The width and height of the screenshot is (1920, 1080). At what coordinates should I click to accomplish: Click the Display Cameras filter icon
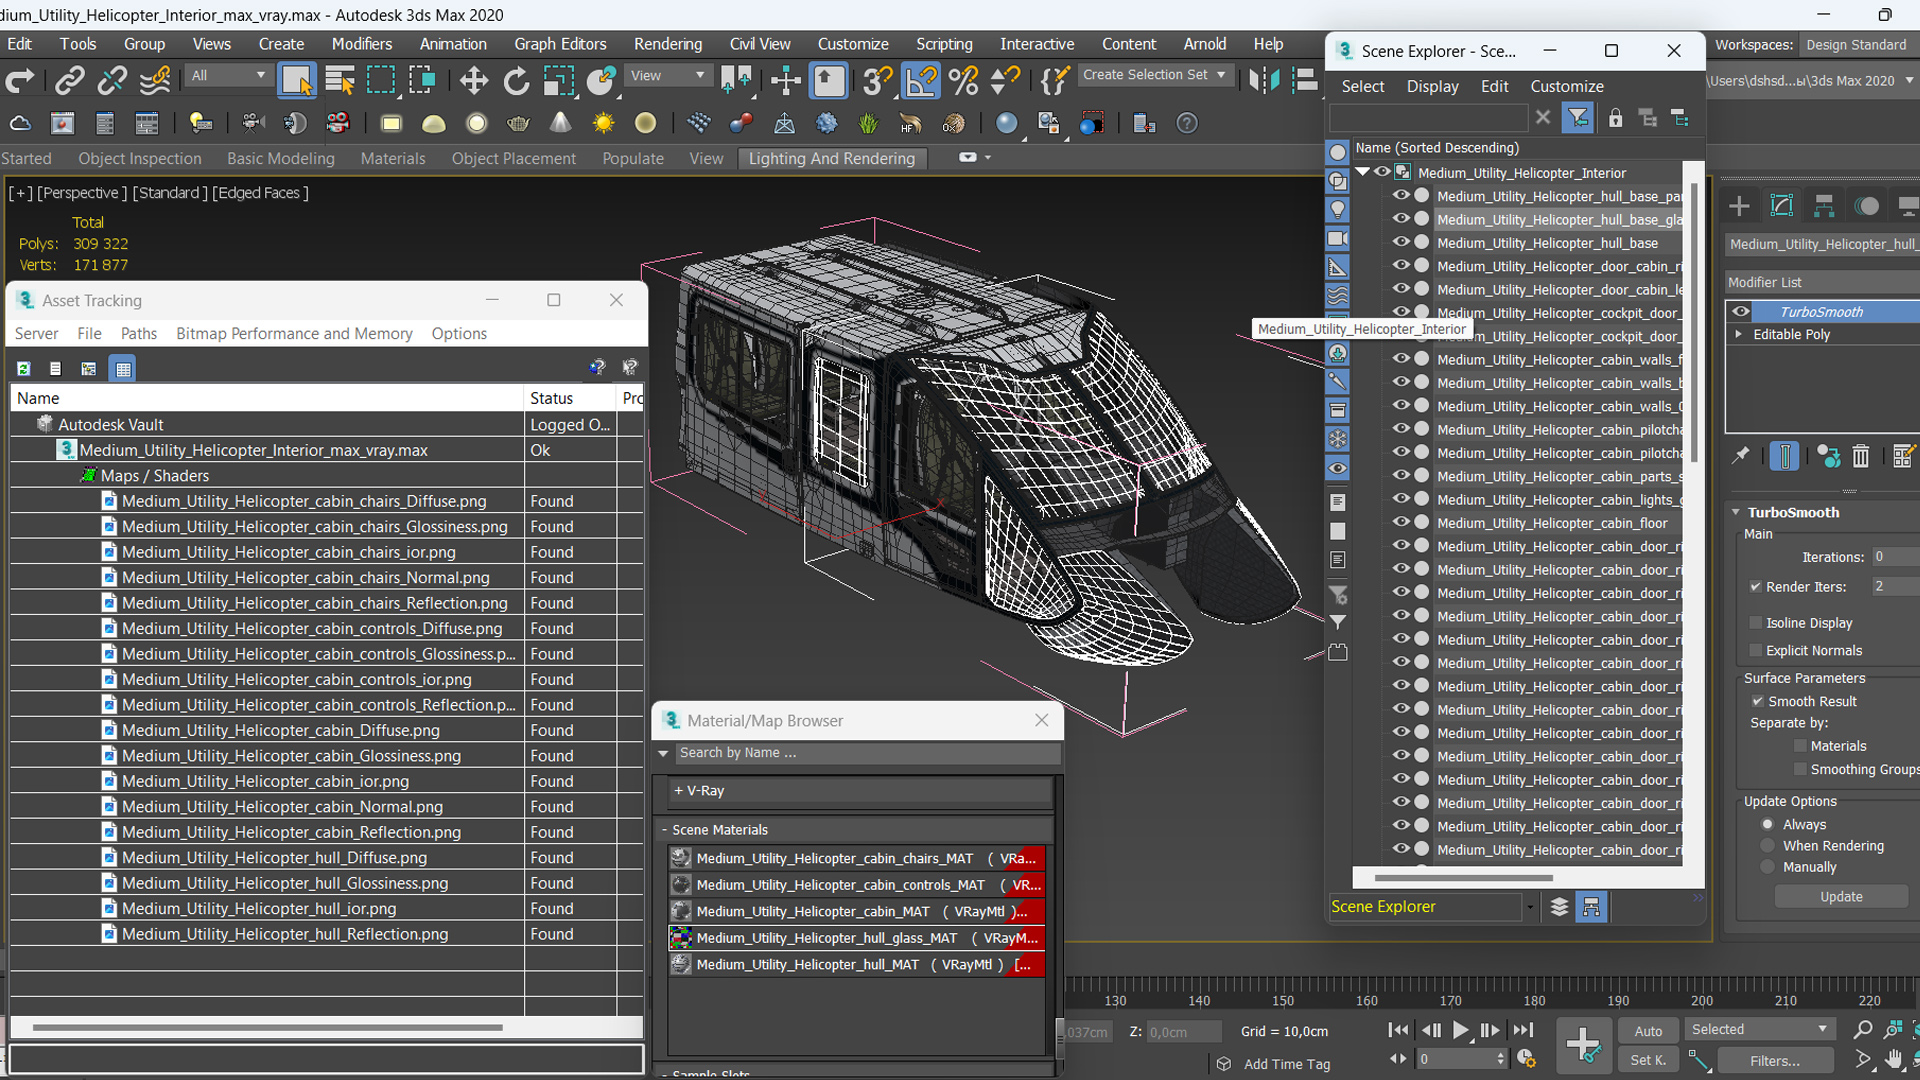click(x=1337, y=239)
